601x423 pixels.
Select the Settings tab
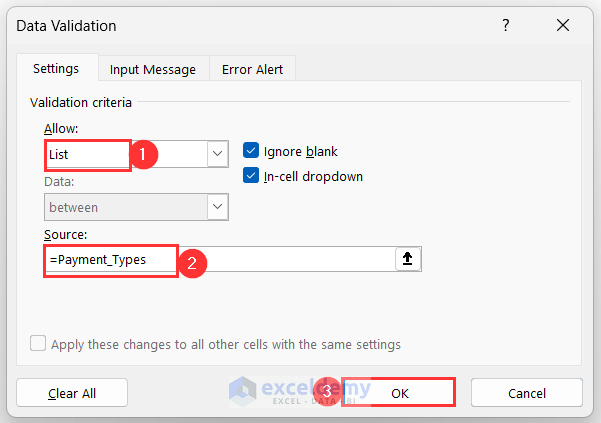(x=56, y=69)
